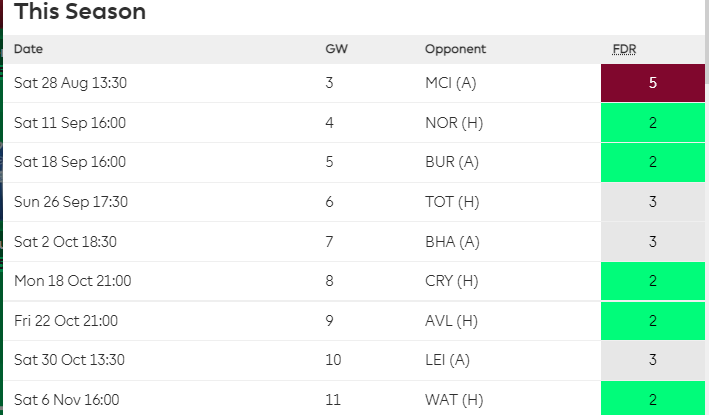Click the This Season heading
This screenshot has width=709, height=415.
point(80,12)
